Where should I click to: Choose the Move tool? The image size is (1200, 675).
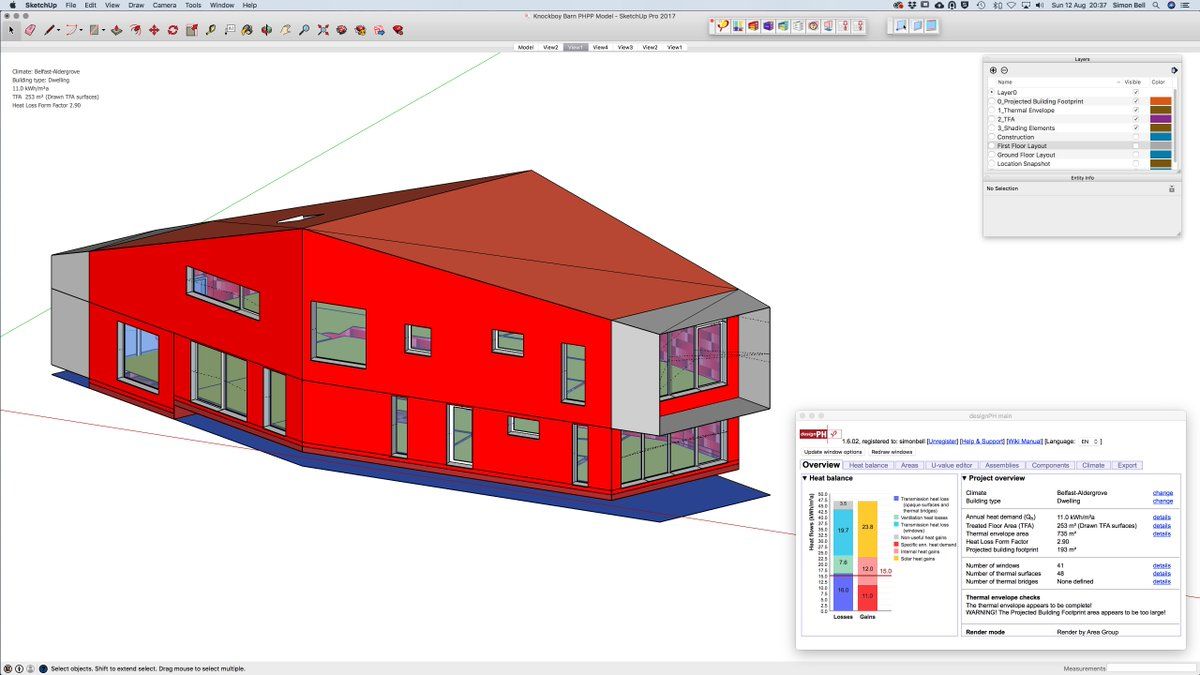pos(154,30)
